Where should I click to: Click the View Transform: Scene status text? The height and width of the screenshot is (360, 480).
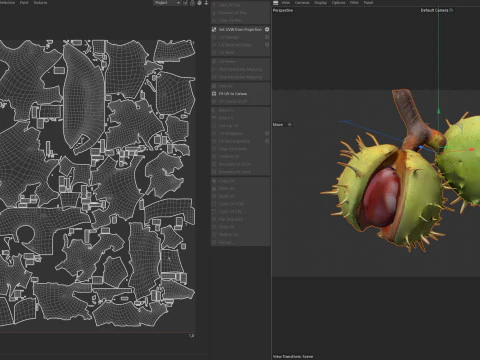293,356
